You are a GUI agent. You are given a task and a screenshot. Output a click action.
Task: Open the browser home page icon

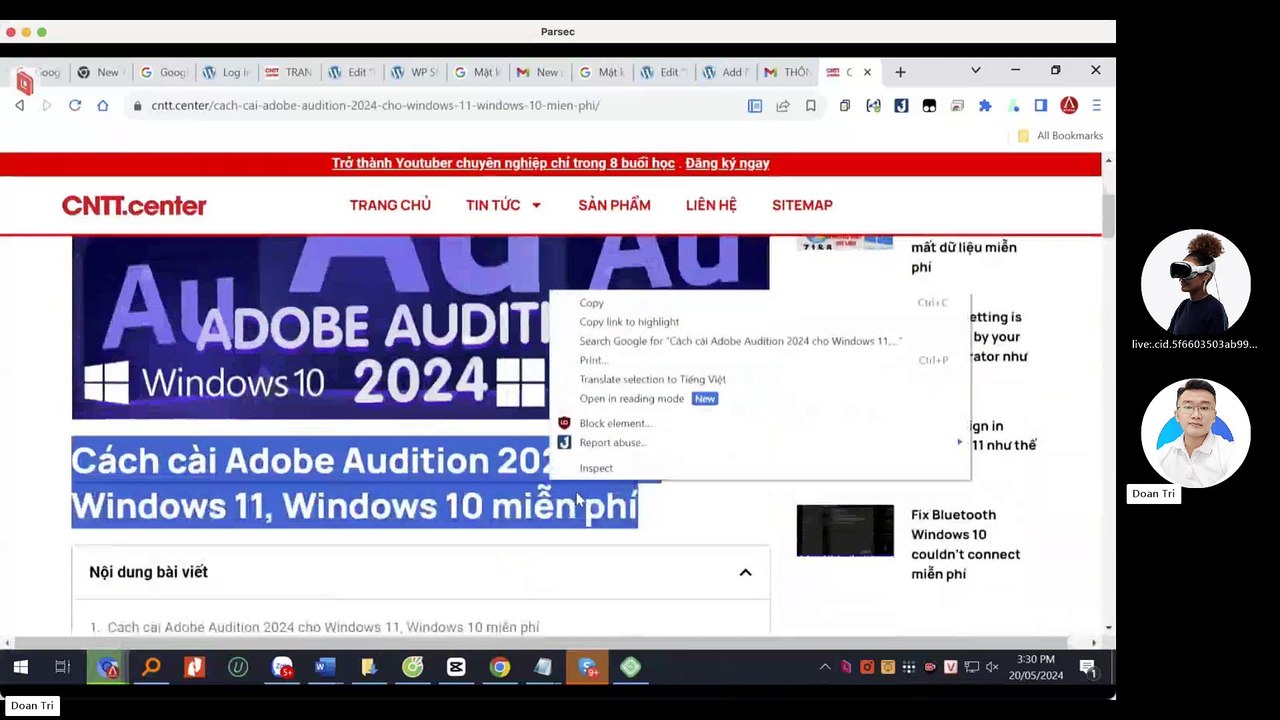tap(102, 105)
